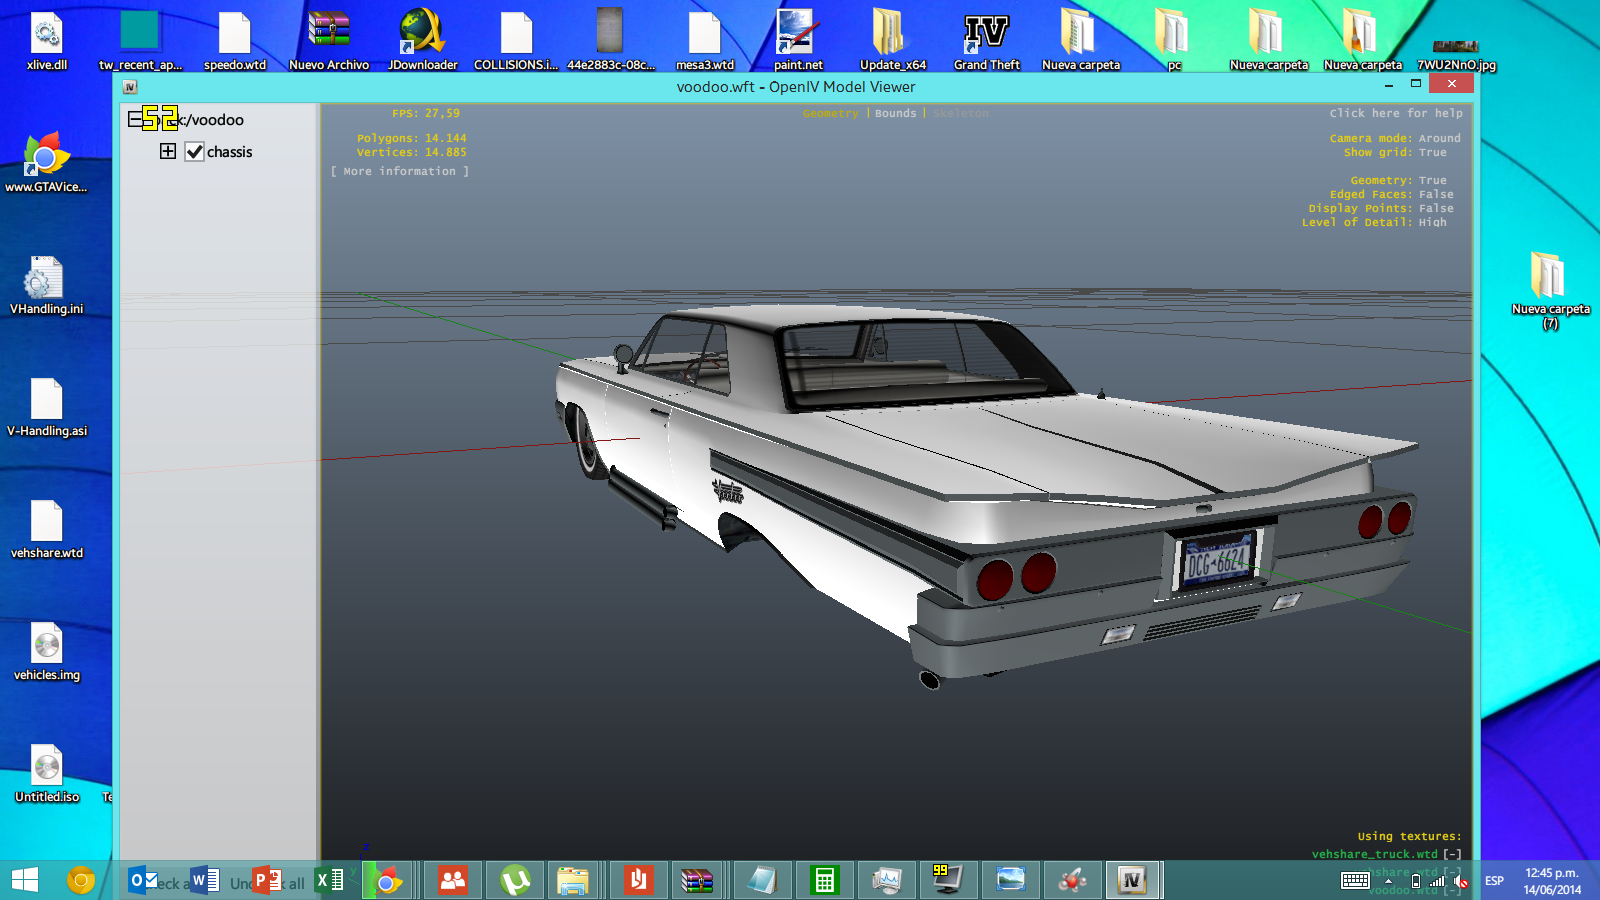Open the tw_recent_ap... desktop item
This screenshot has height=900, width=1600.
pos(140,42)
